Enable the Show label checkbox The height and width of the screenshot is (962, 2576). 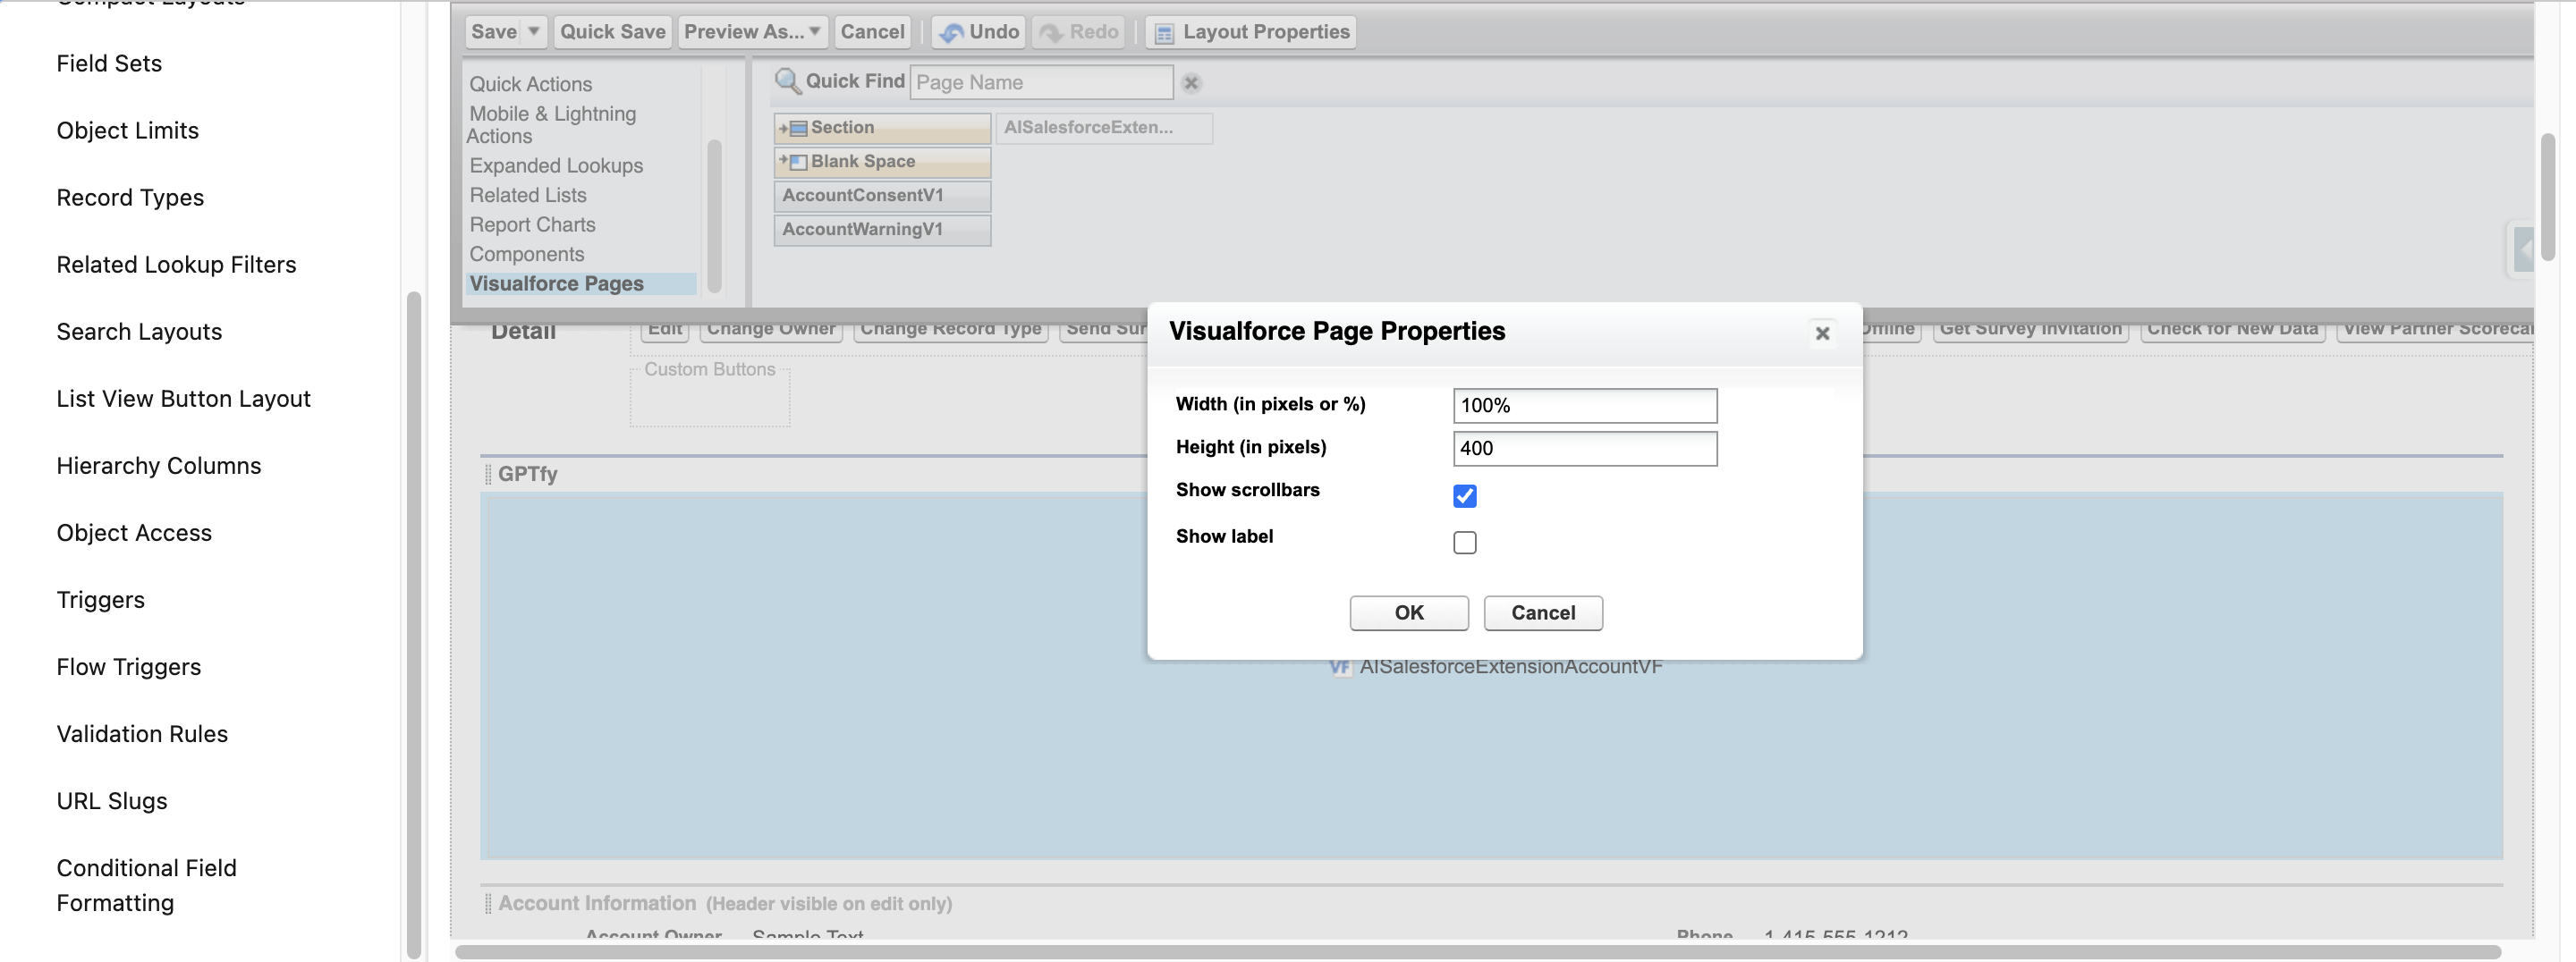click(x=1464, y=542)
